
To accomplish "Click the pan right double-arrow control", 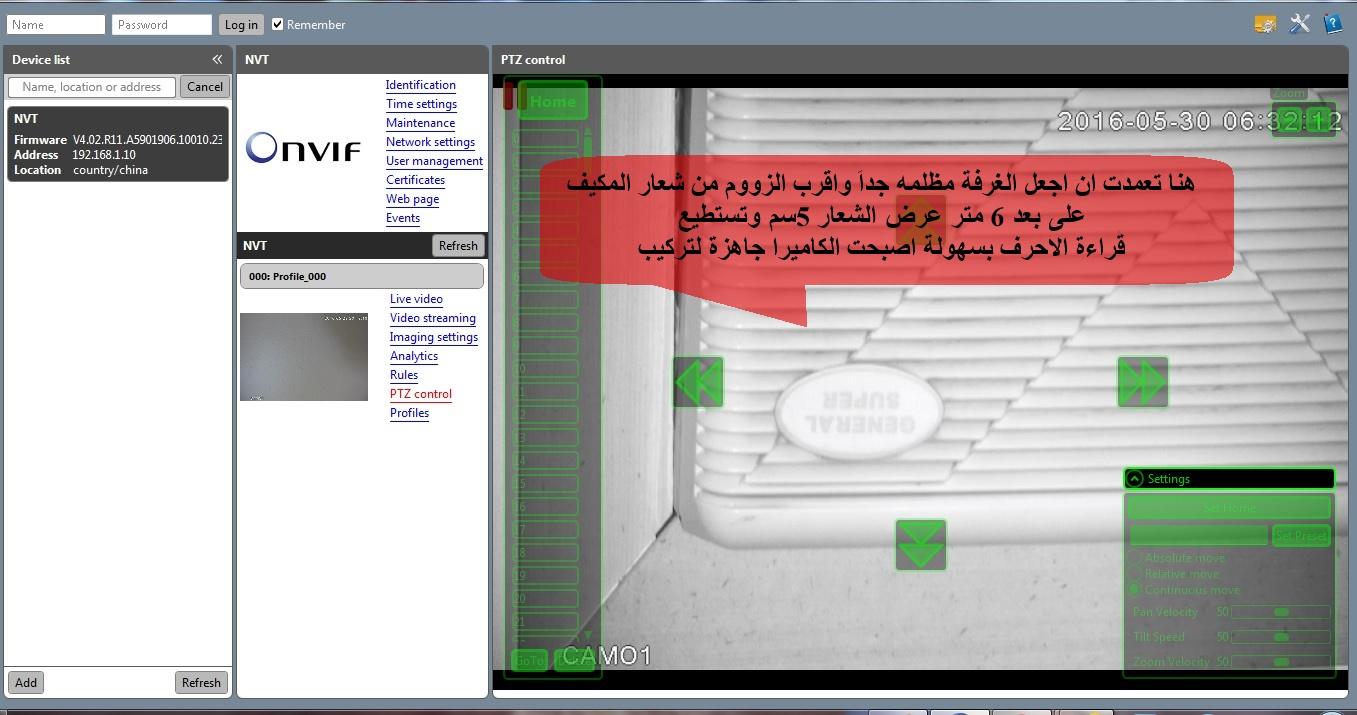I will (1142, 382).
